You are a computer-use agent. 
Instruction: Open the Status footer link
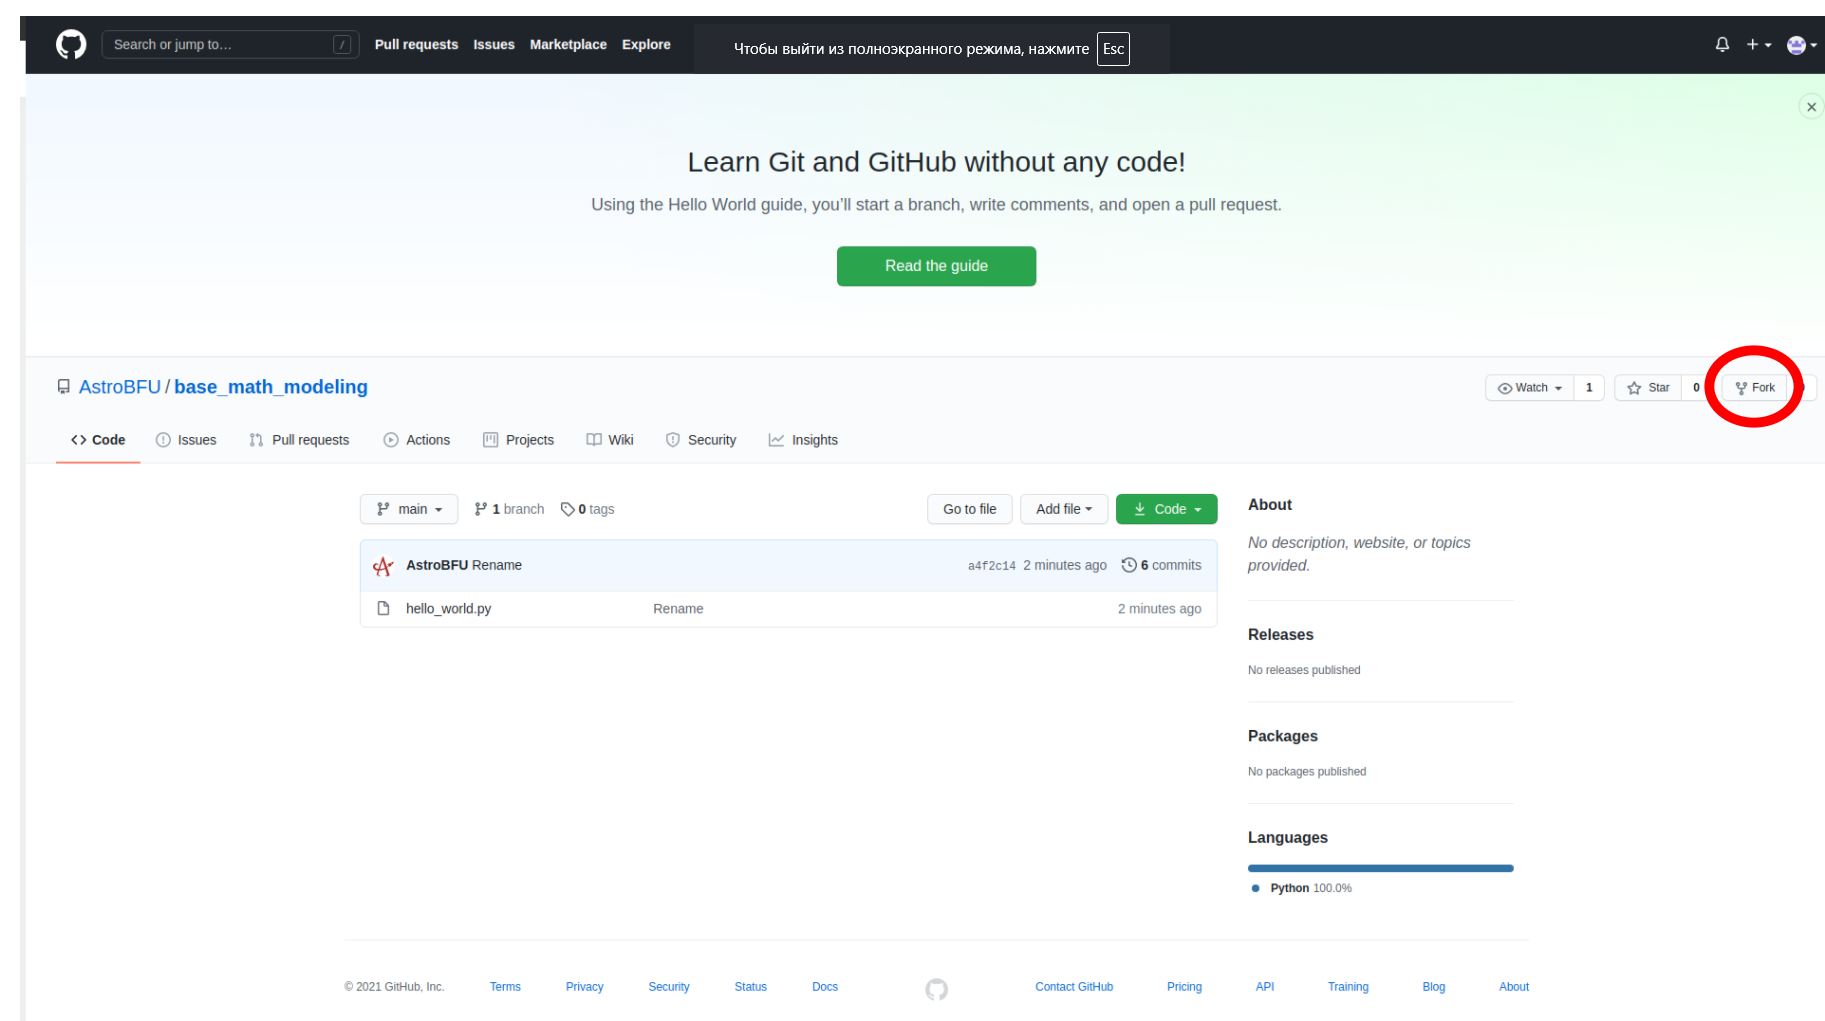750,987
